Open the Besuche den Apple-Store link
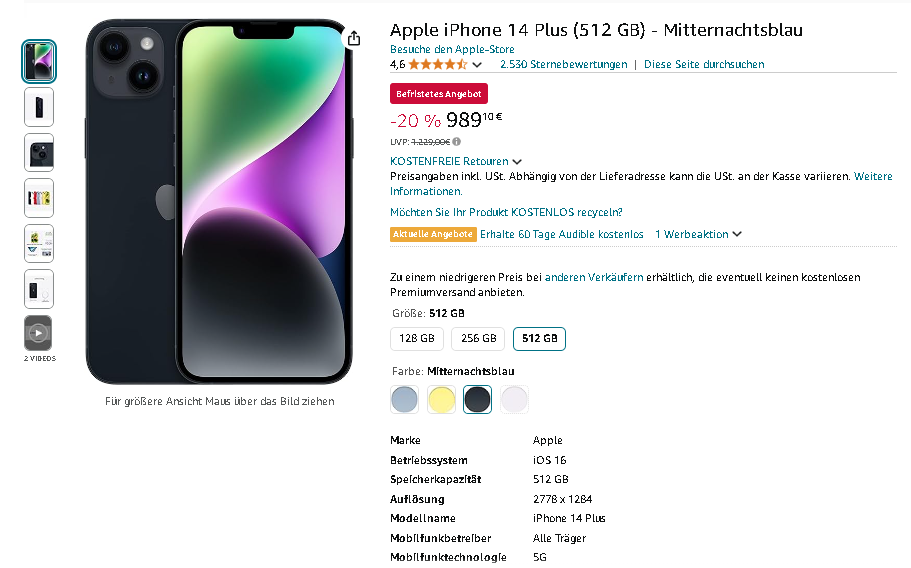 click(452, 49)
